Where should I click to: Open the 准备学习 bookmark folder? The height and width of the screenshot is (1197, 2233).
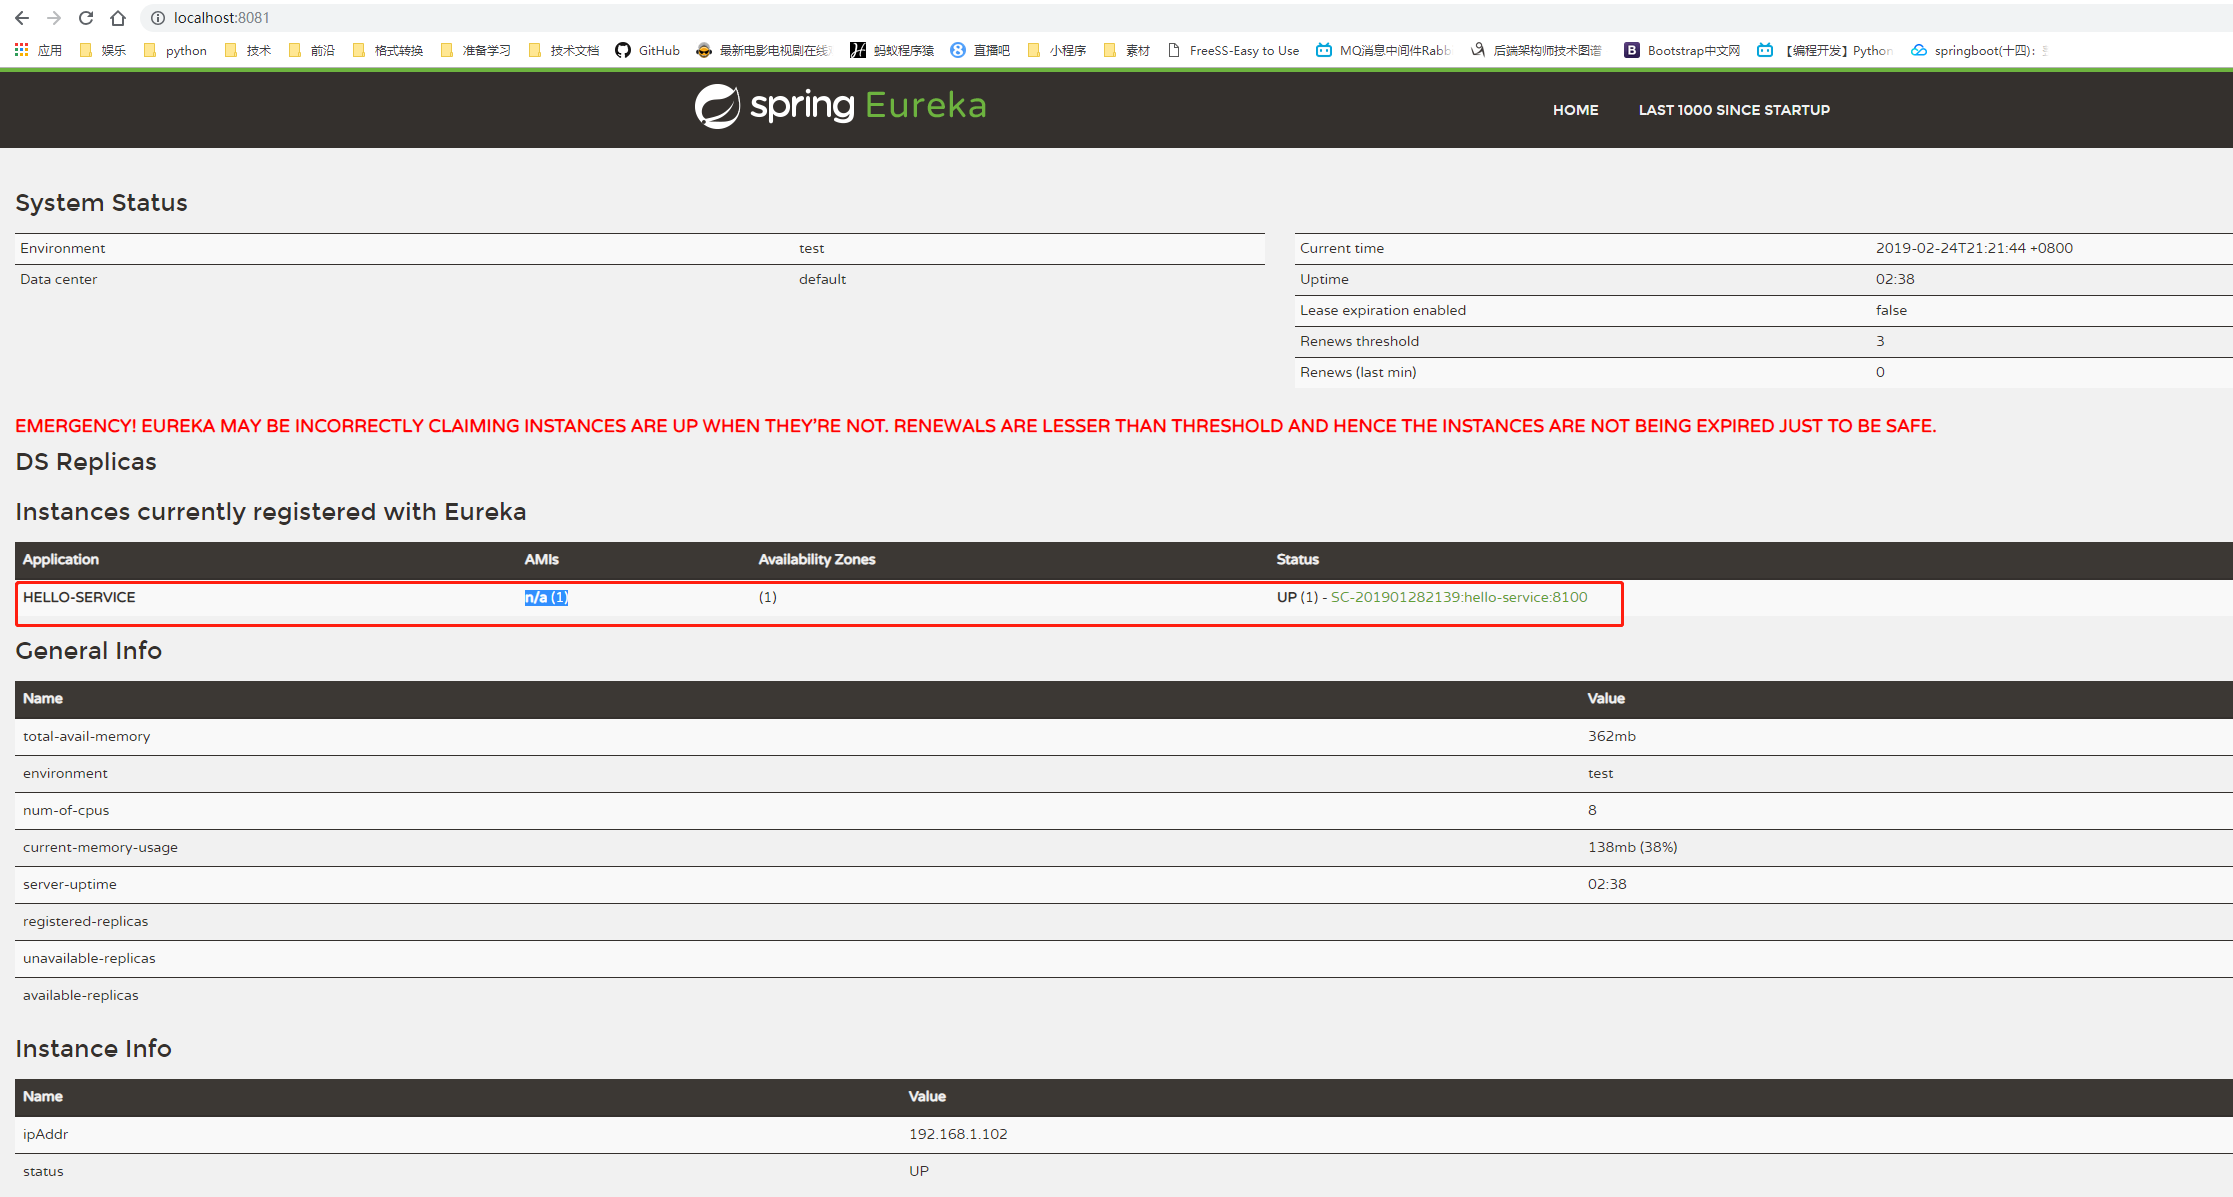pyautogui.click(x=475, y=50)
